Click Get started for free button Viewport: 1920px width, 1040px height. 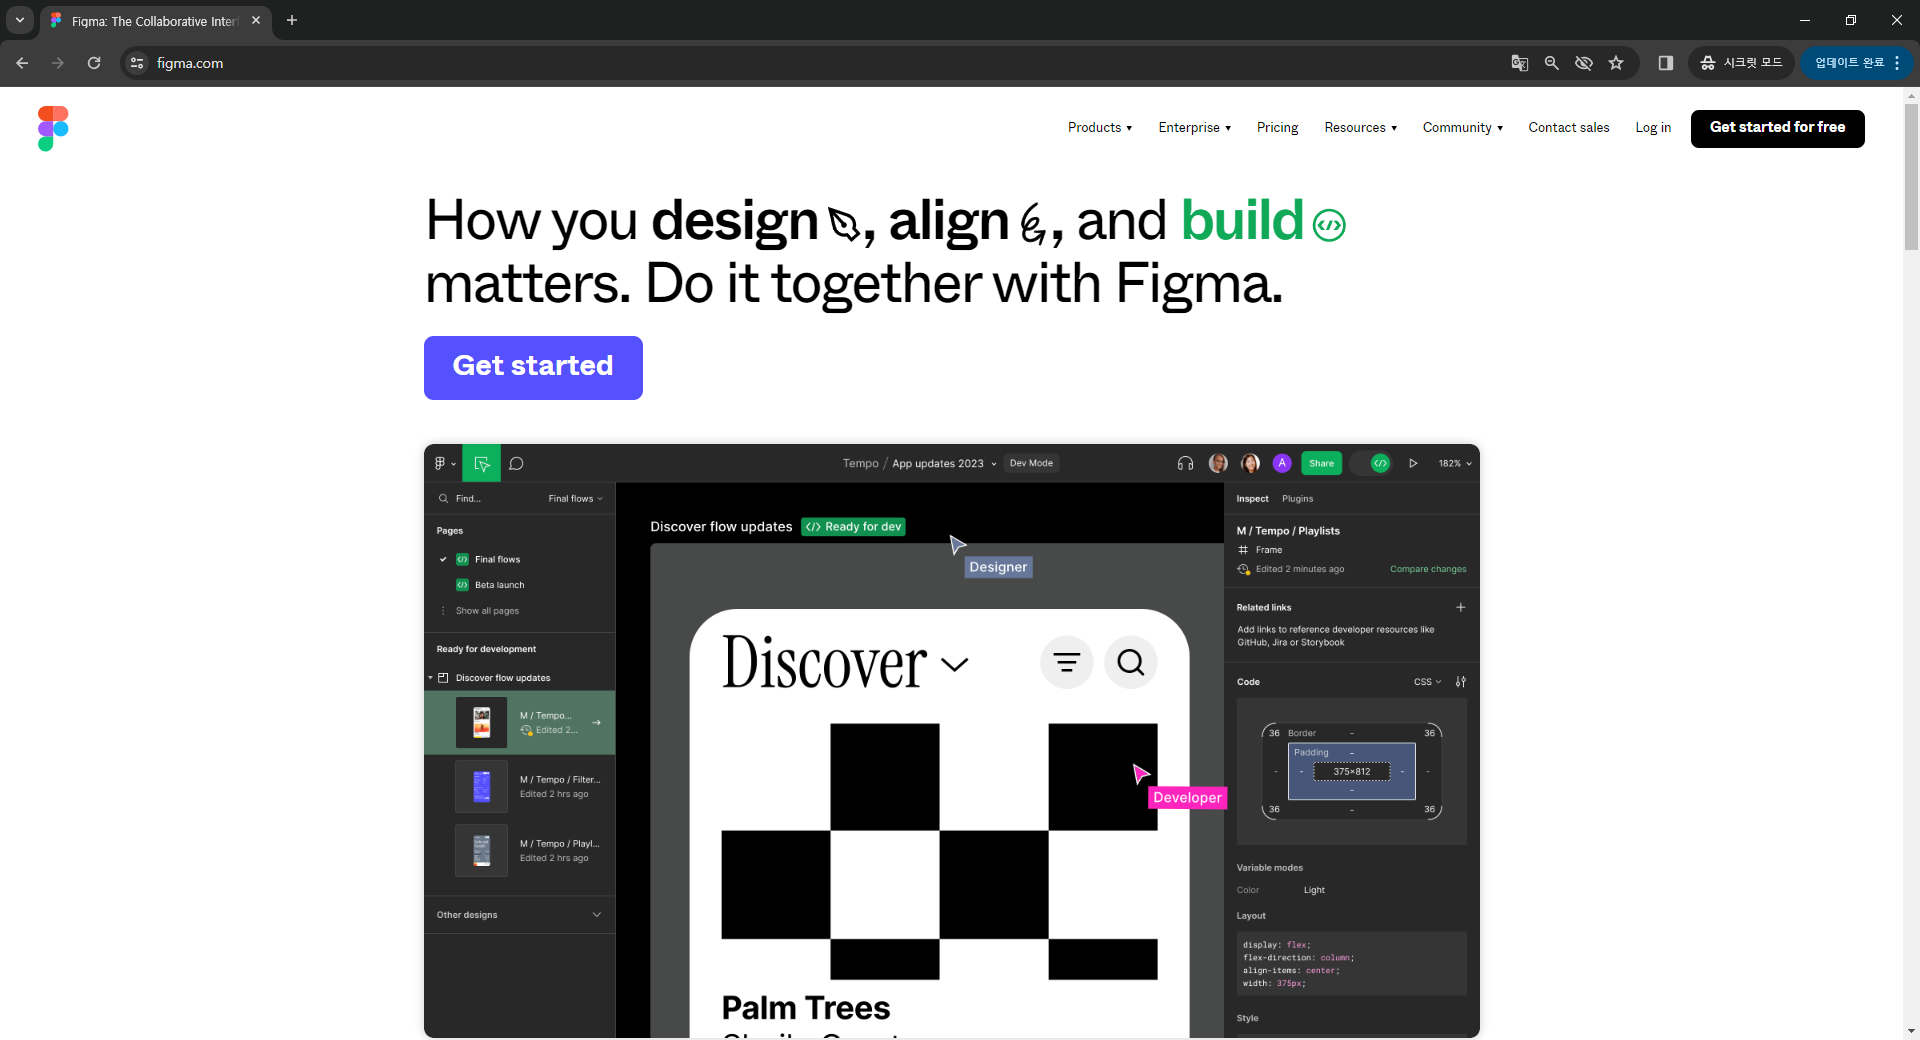click(1777, 128)
